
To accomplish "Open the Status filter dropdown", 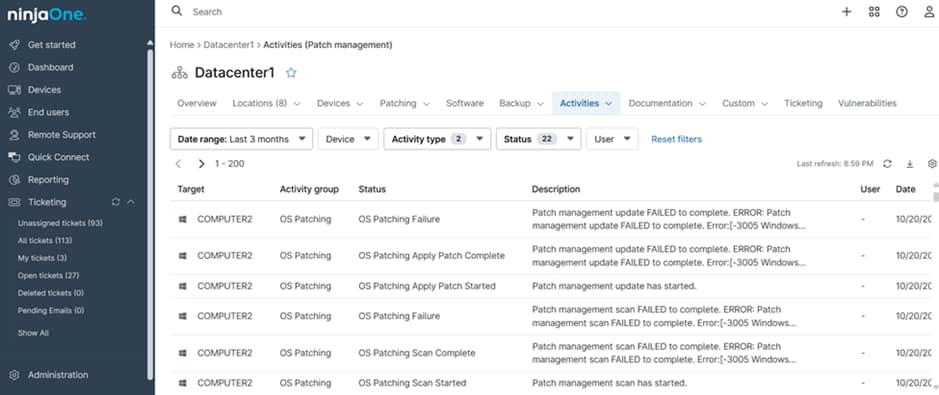I will [x=538, y=139].
